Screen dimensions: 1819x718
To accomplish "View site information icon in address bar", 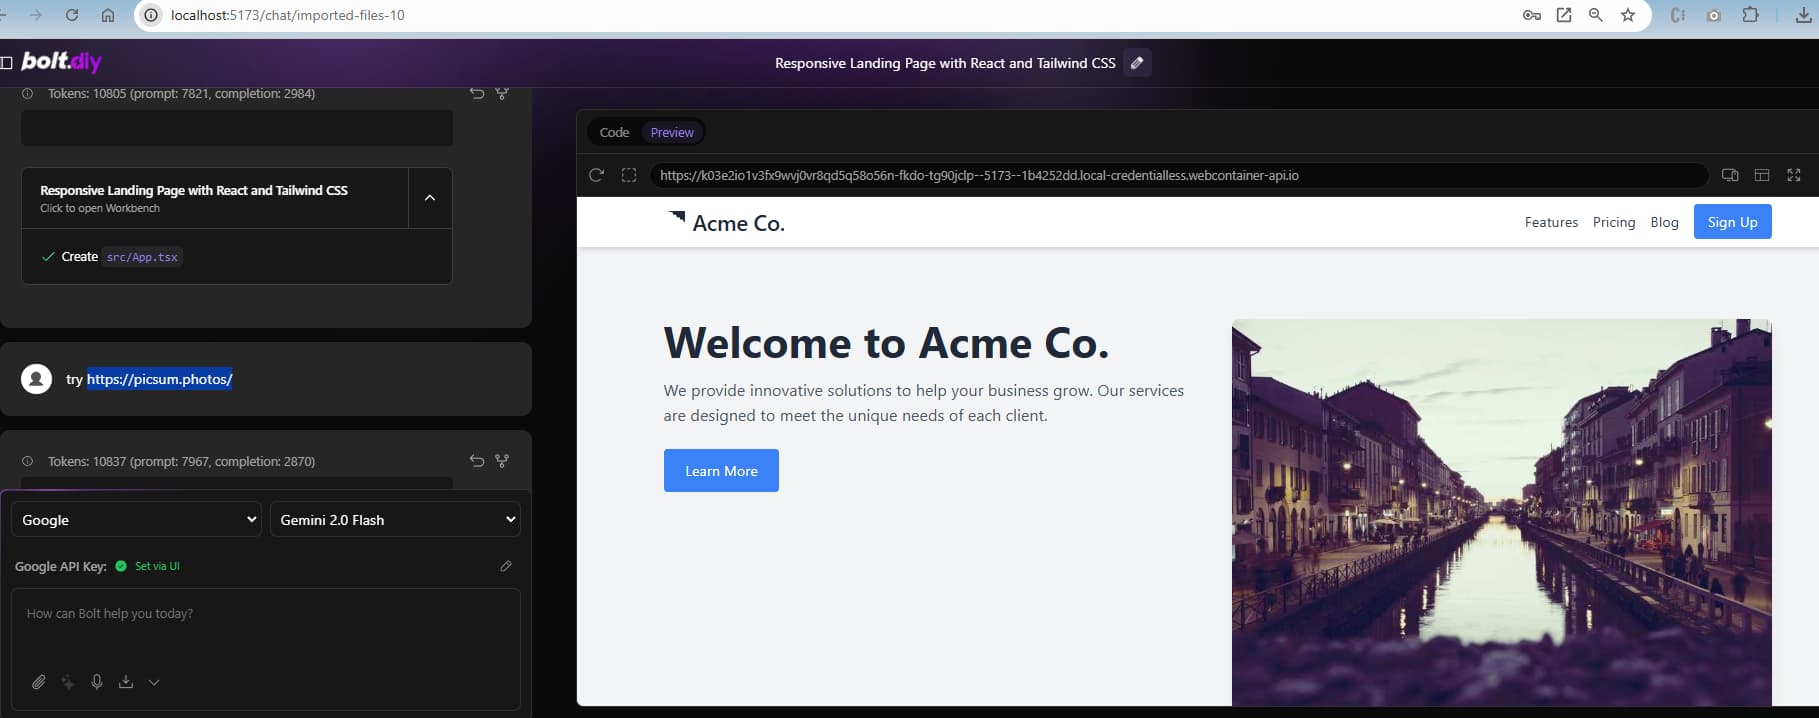I will 150,15.
